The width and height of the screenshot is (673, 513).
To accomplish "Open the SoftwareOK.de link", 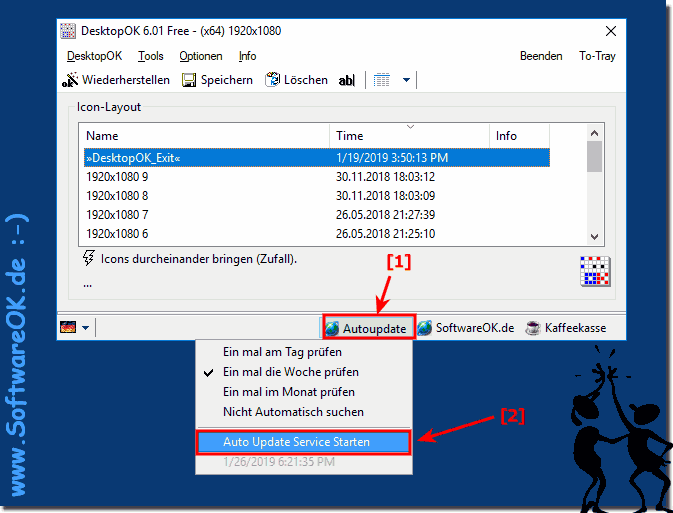I will 466,328.
